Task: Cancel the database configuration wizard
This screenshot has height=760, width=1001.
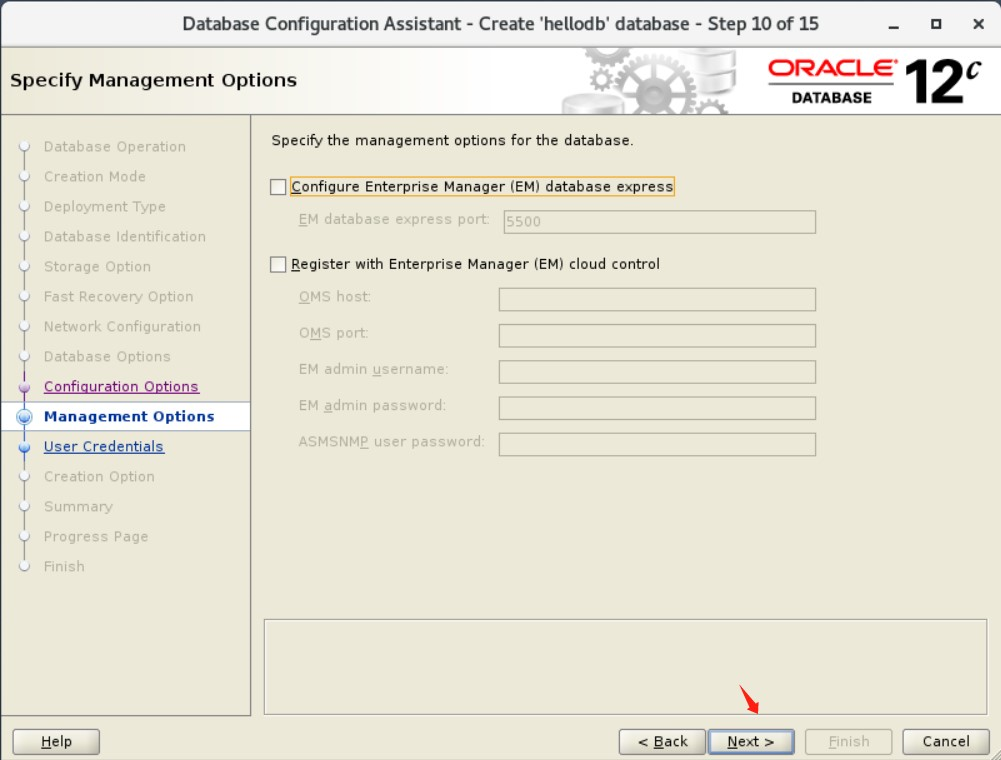Action: [945, 741]
